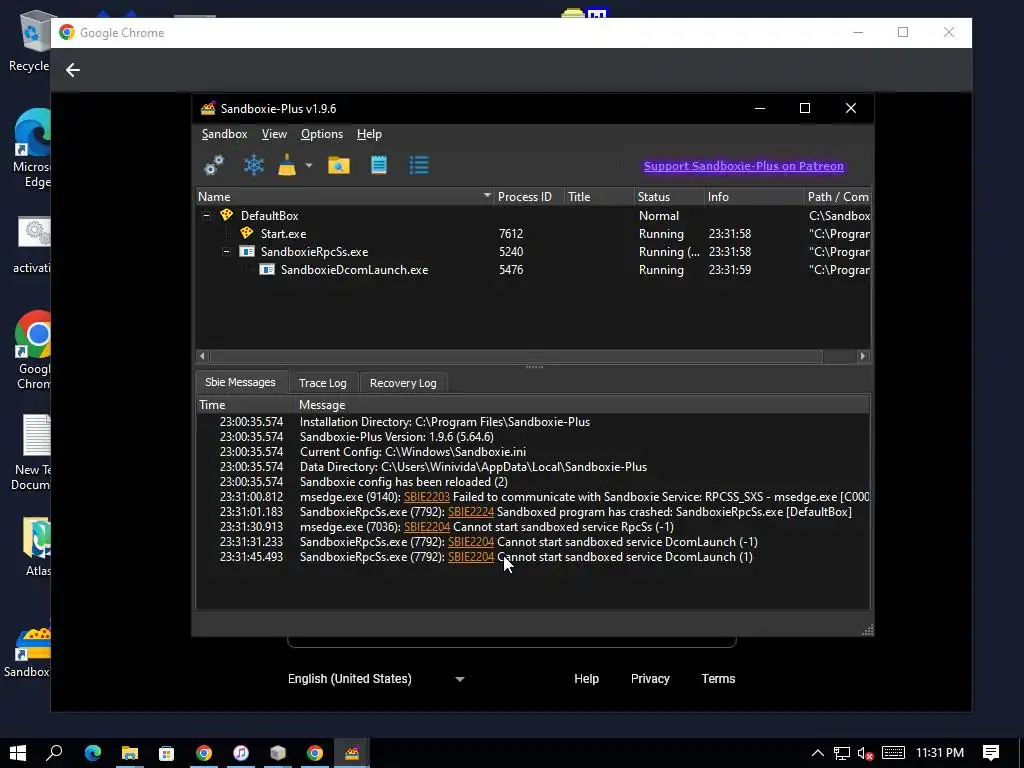Open Support Sandboxie-Plus on Patreon link
The width and height of the screenshot is (1024, 768).
point(743,166)
